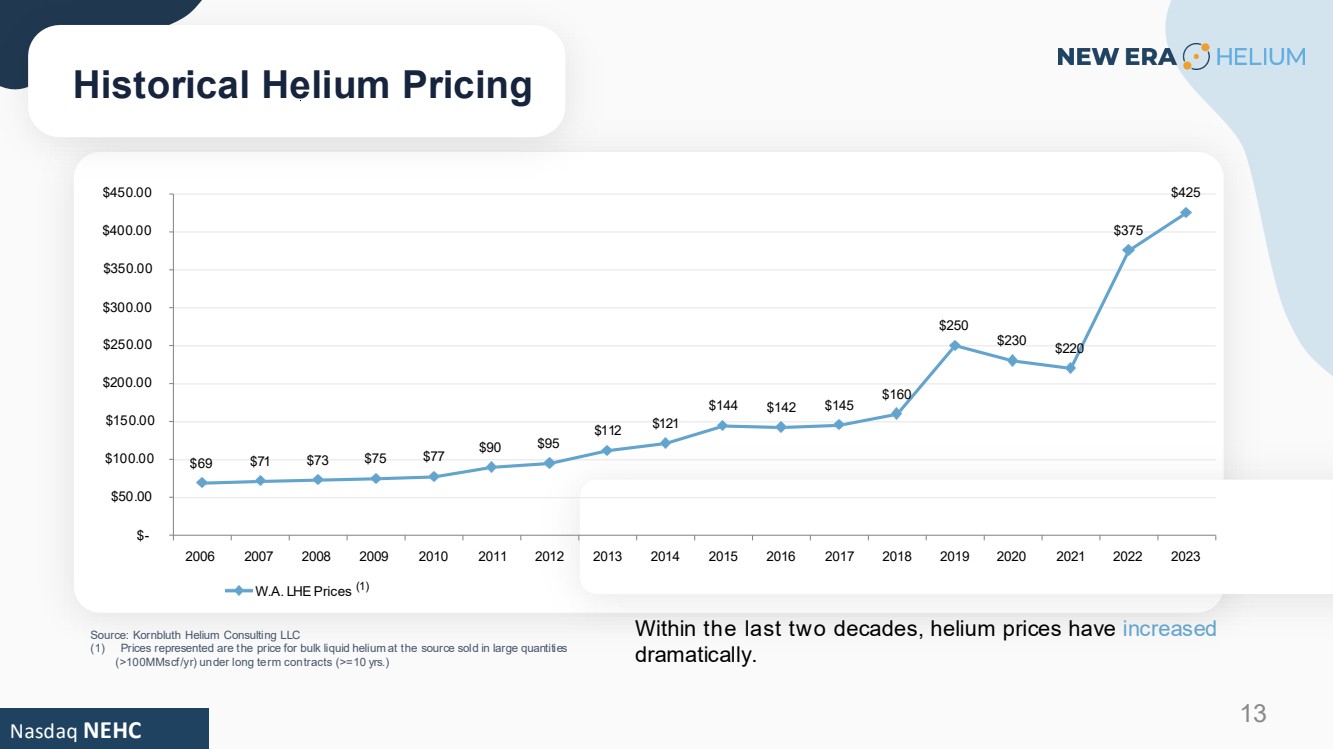Click the 2019 data marker labeled $250
Image resolution: width=1333 pixels, height=749 pixels.
click(x=955, y=345)
